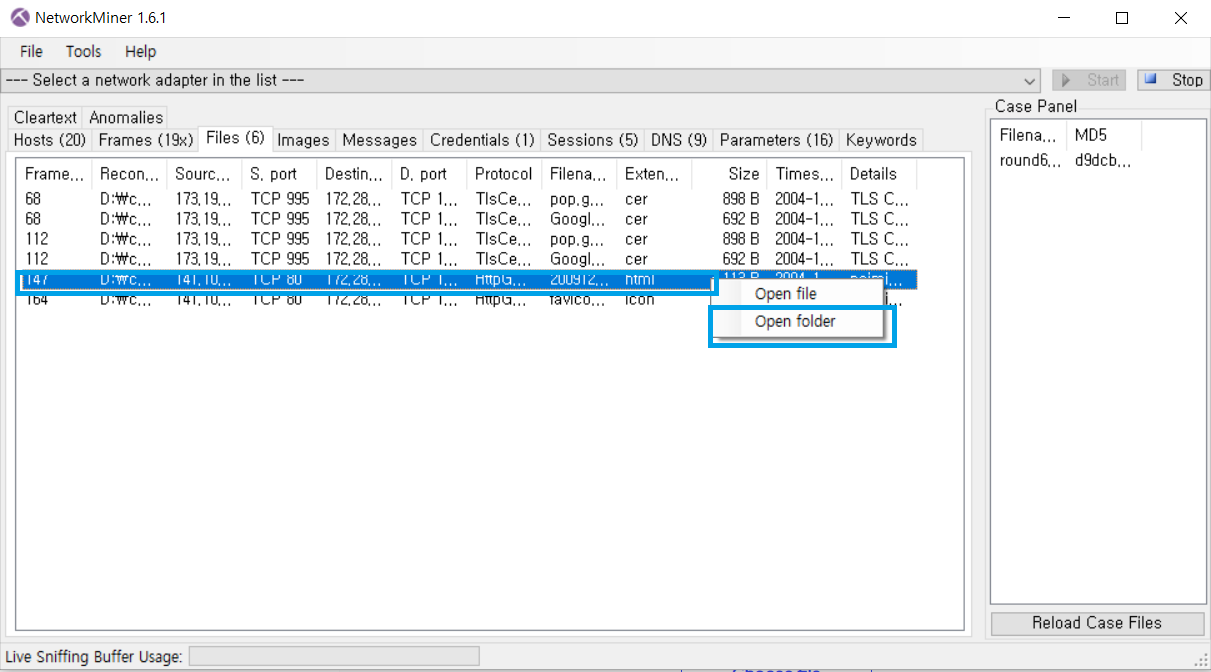Sort by the S. port column header

click(279, 174)
